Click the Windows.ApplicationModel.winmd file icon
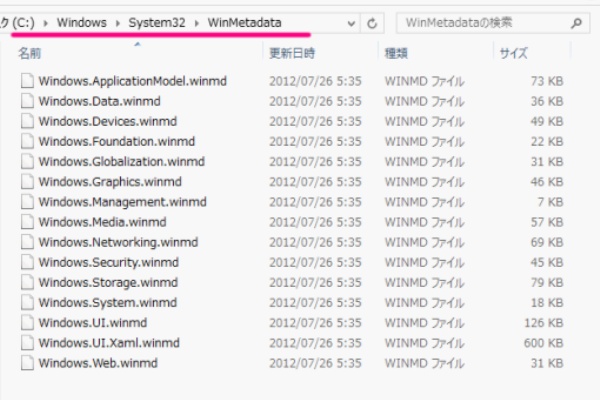The image size is (600, 400). coord(27,81)
